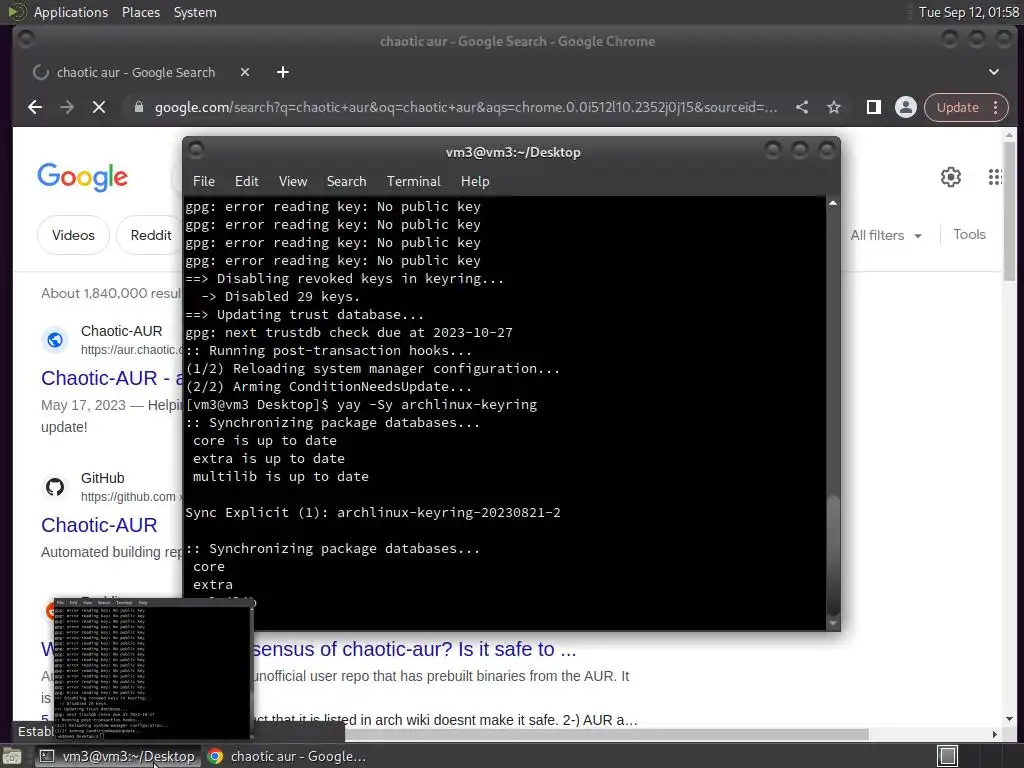The image size is (1024, 768).
Task: Click the show desktop icon in the taskbar
Action: [x=12, y=756]
